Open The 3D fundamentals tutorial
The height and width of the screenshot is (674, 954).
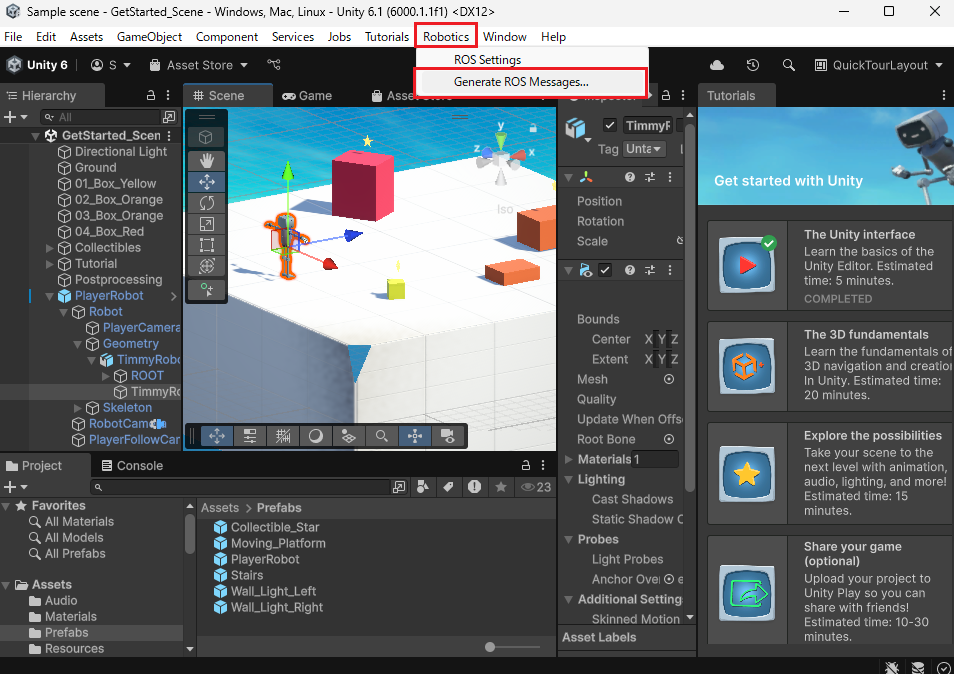pos(830,366)
